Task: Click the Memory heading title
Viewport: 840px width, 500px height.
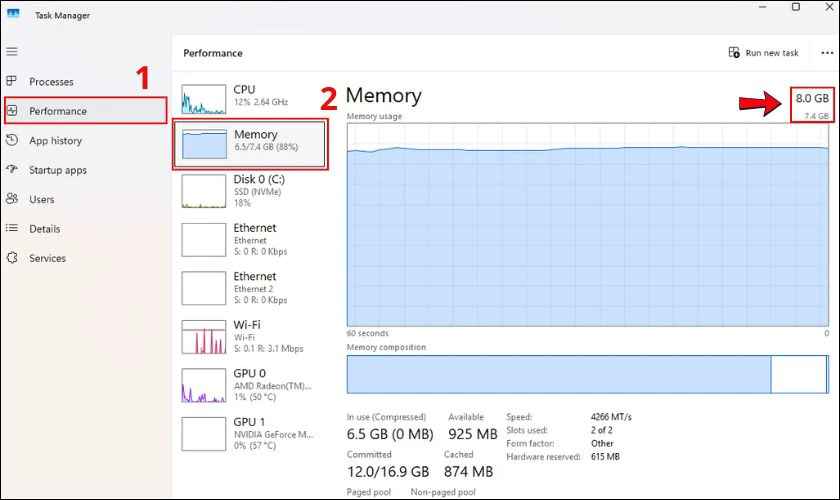Action: [x=384, y=95]
